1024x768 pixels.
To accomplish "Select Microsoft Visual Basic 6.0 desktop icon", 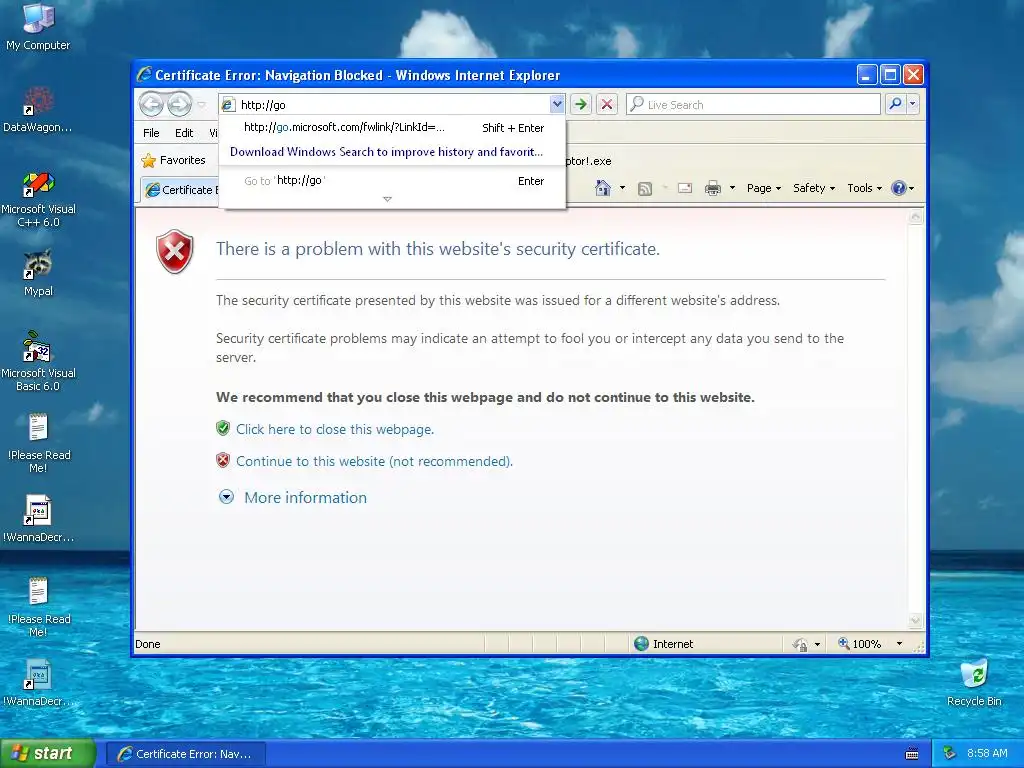I will coord(38,362).
